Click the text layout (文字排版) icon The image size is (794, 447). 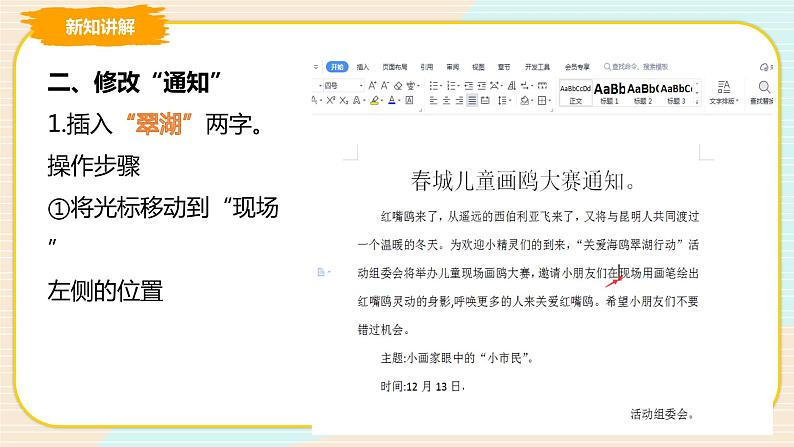pyautogui.click(x=724, y=87)
